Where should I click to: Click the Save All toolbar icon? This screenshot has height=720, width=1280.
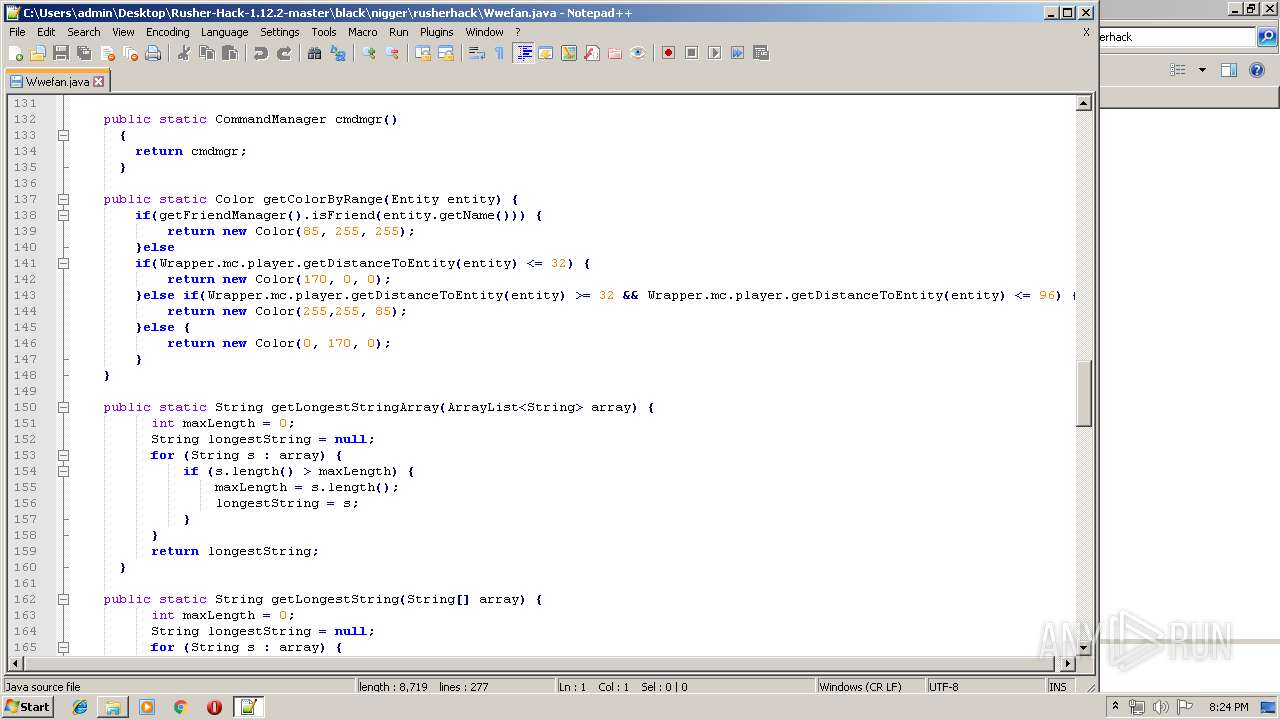click(x=84, y=53)
